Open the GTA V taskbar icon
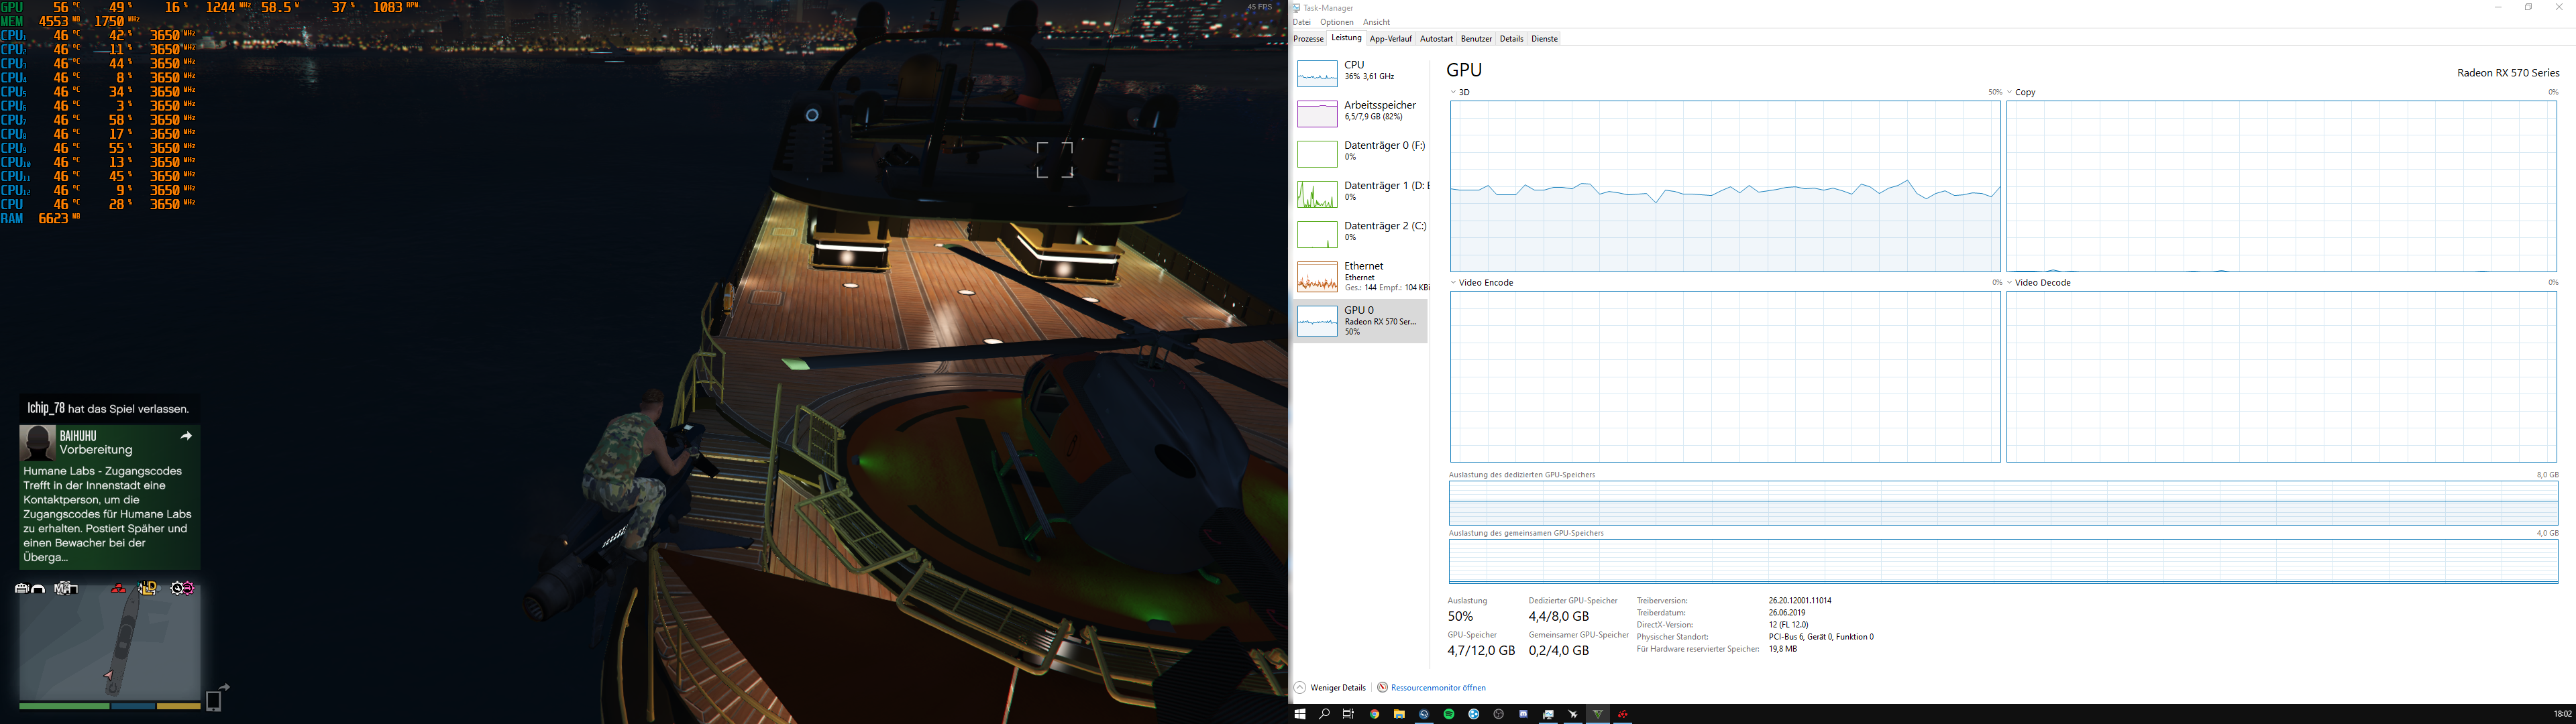The width and height of the screenshot is (2576, 724). coord(1598,714)
